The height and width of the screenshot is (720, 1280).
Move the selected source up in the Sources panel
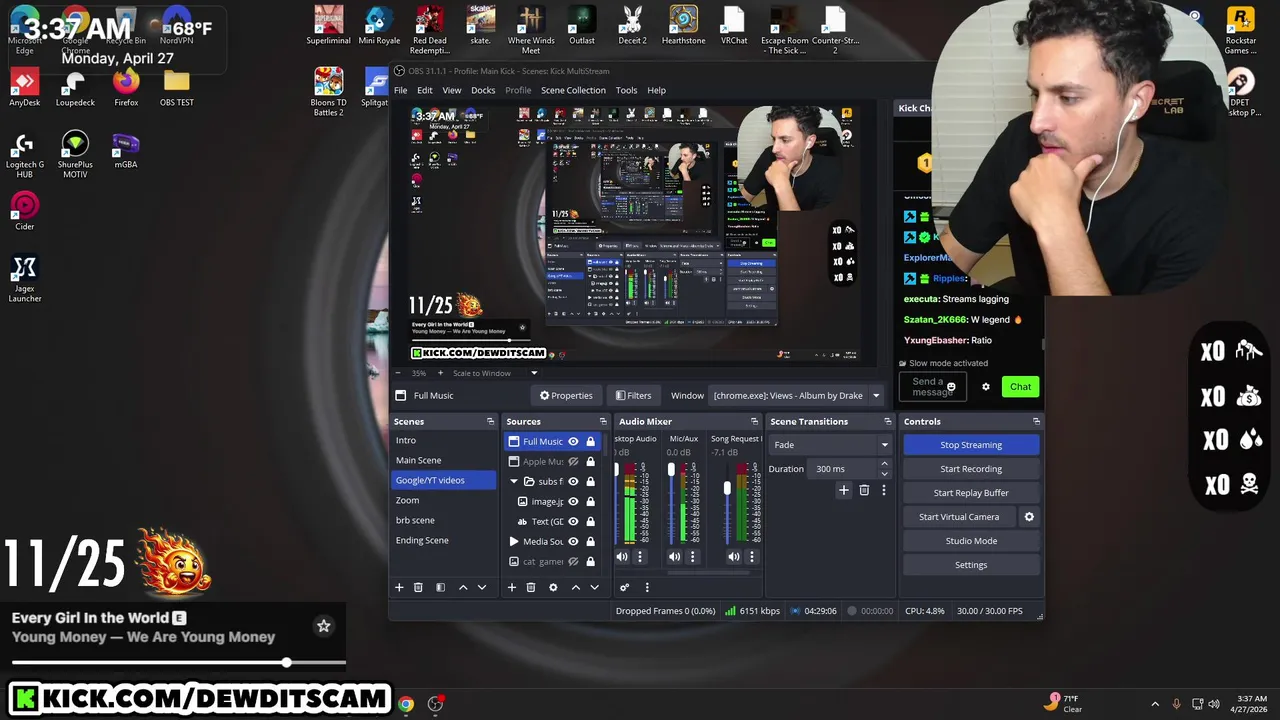click(575, 587)
